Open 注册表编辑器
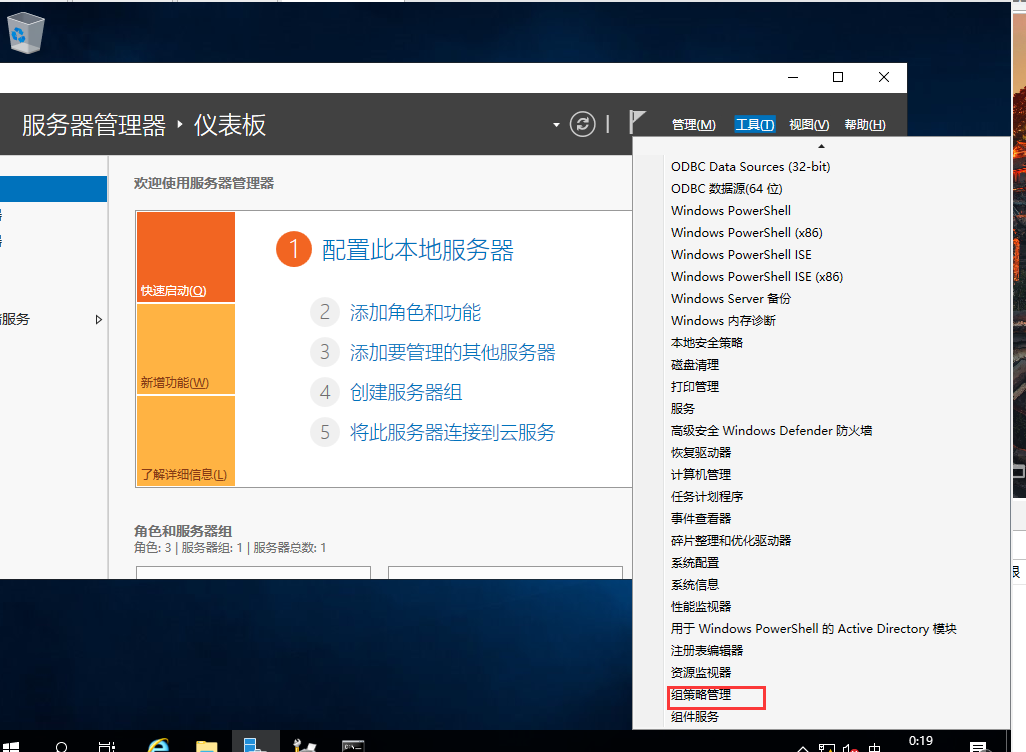The image size is (1026, 752). pos(707,650)
